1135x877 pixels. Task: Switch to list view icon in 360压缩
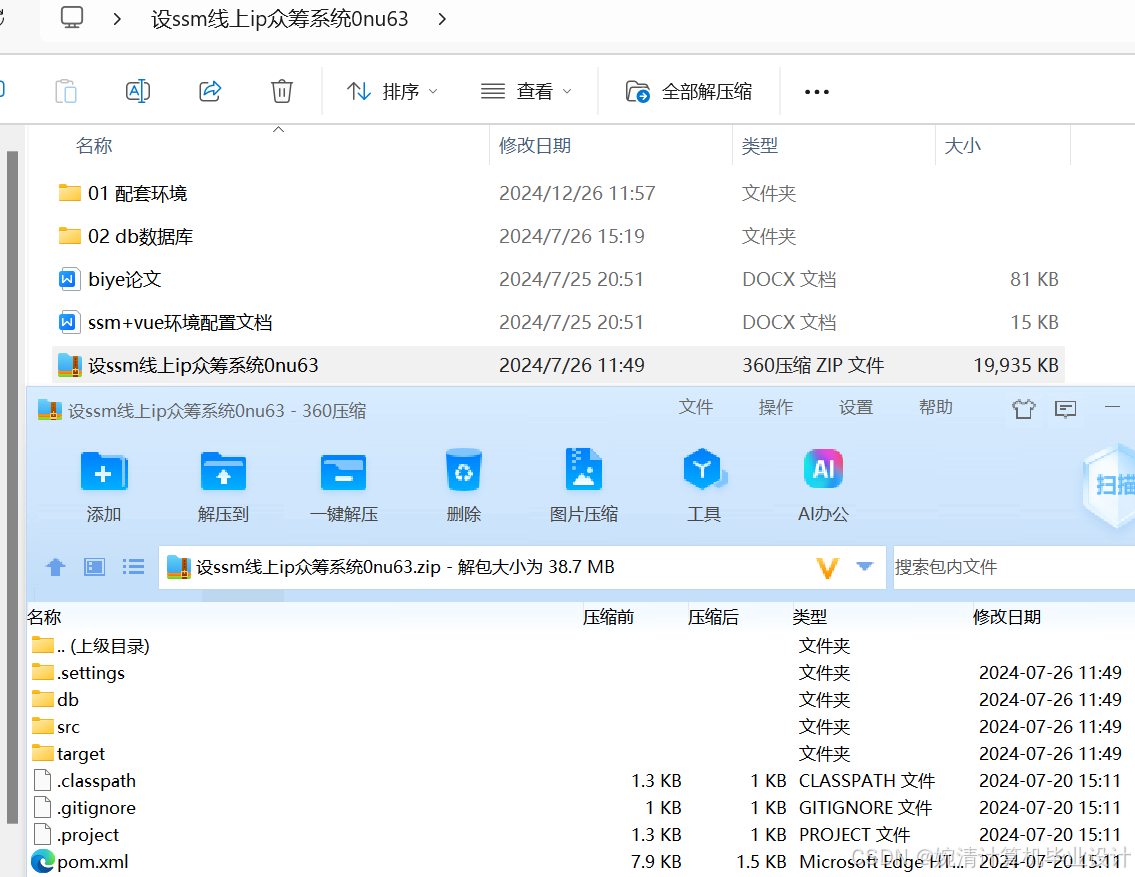point(133,567)
